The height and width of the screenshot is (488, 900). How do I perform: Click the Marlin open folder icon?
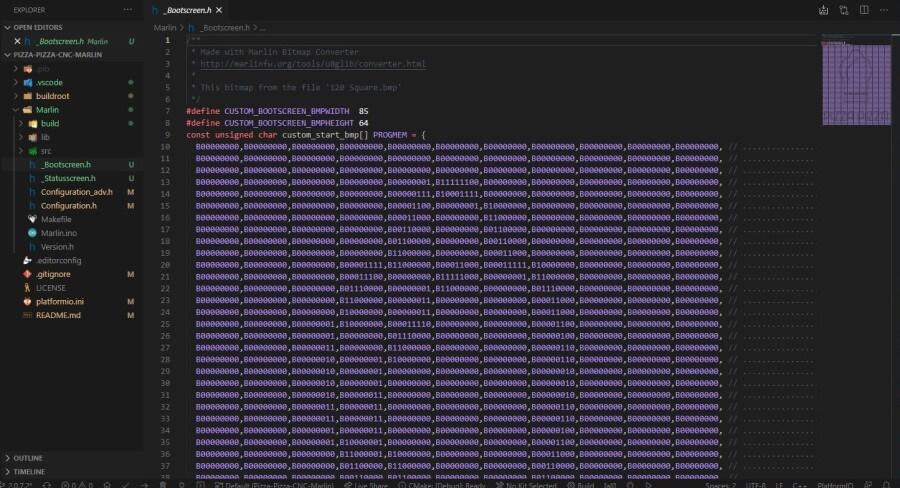coord(28,110)
